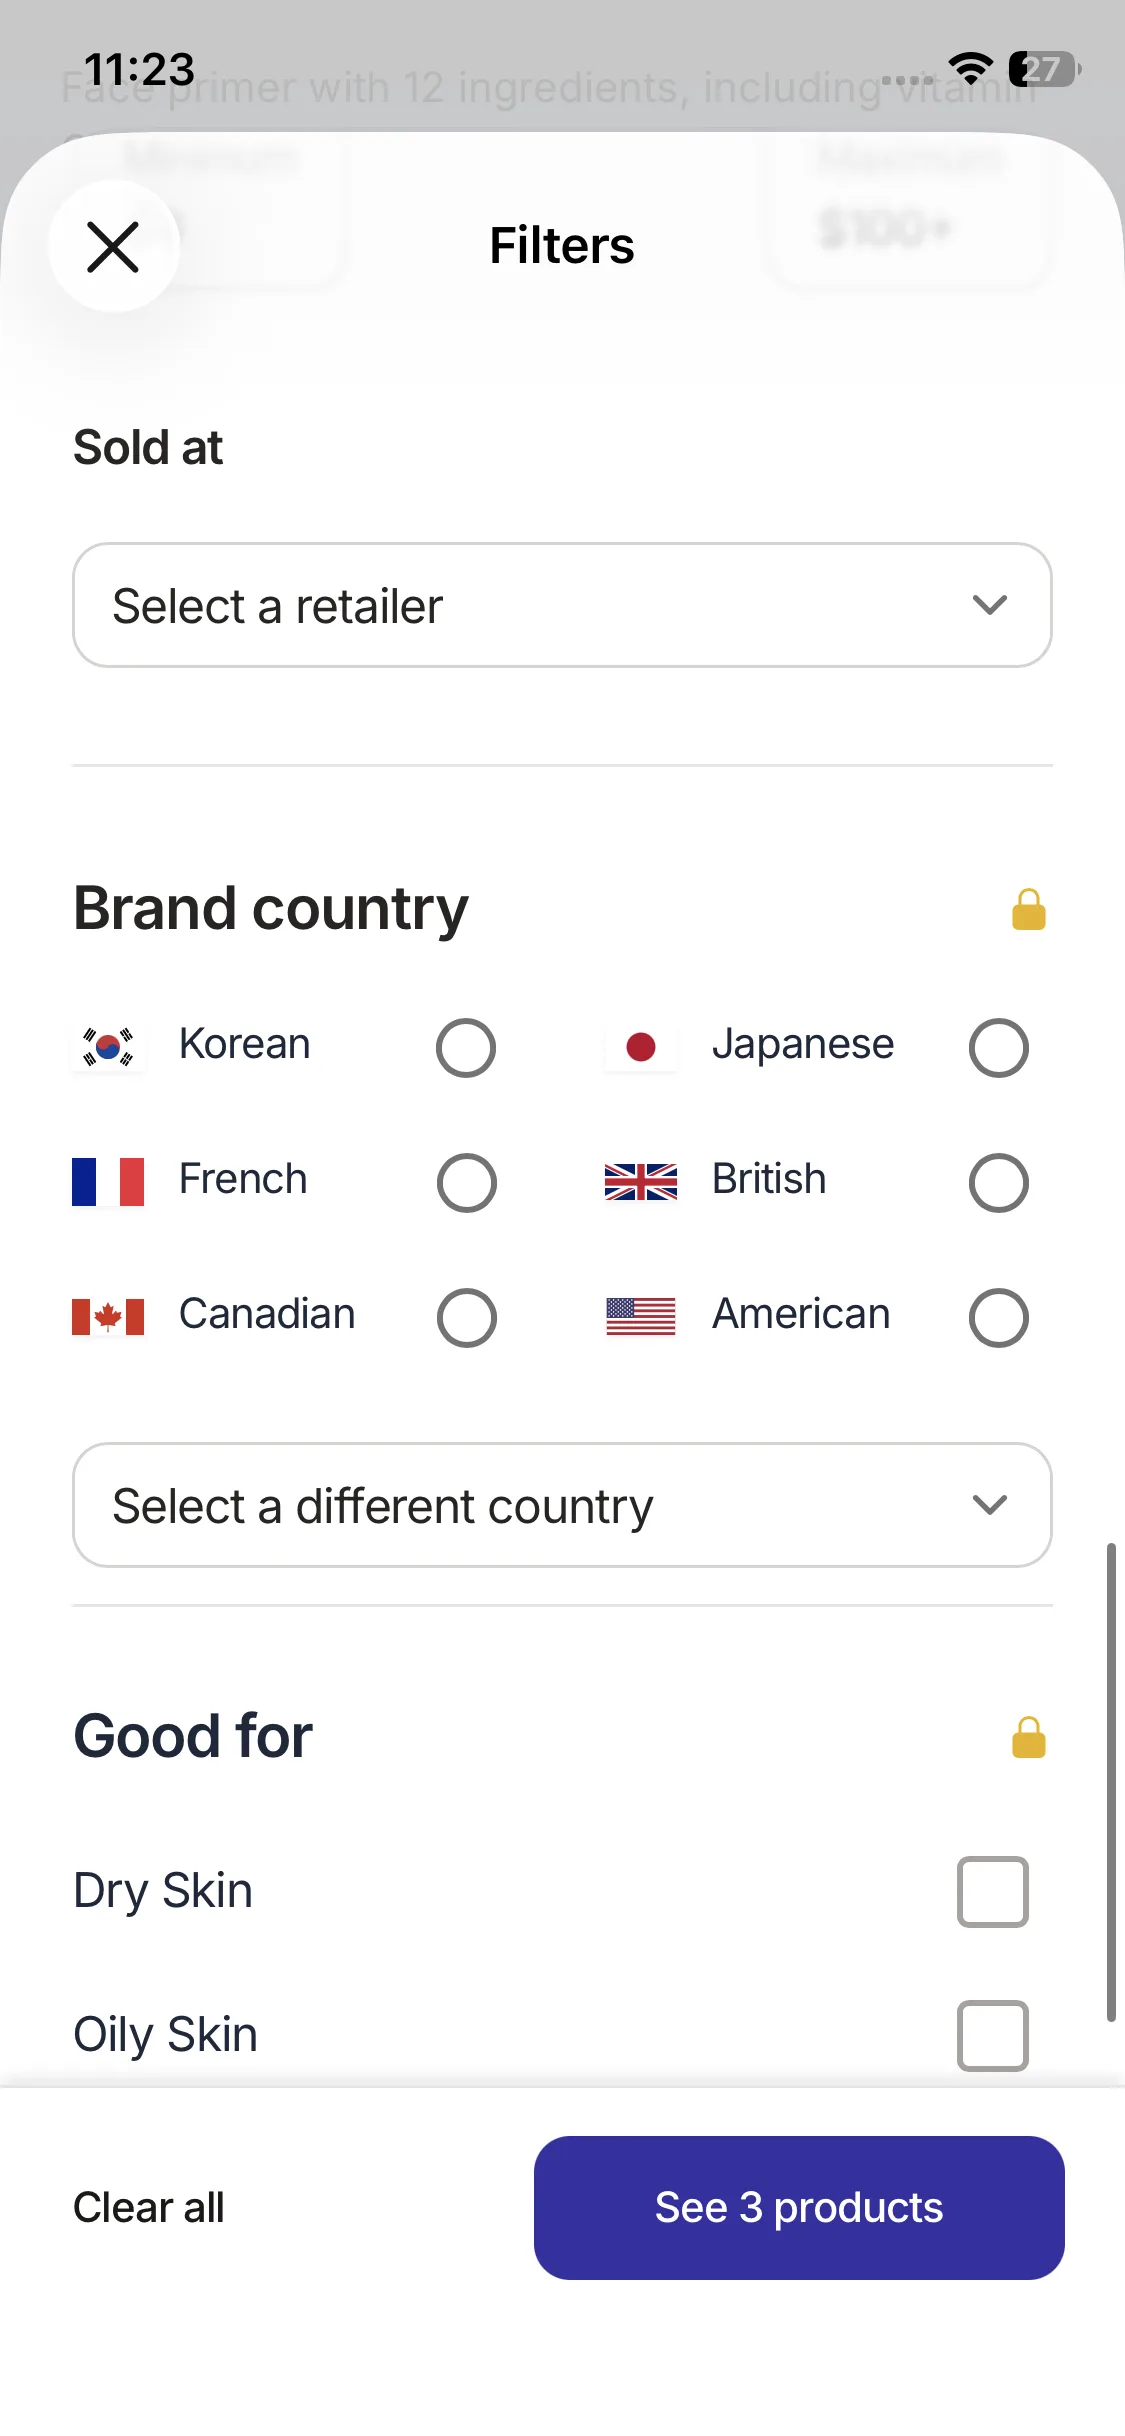
Task: Select the Japanese brand radio button
Action: point(998,1047)
